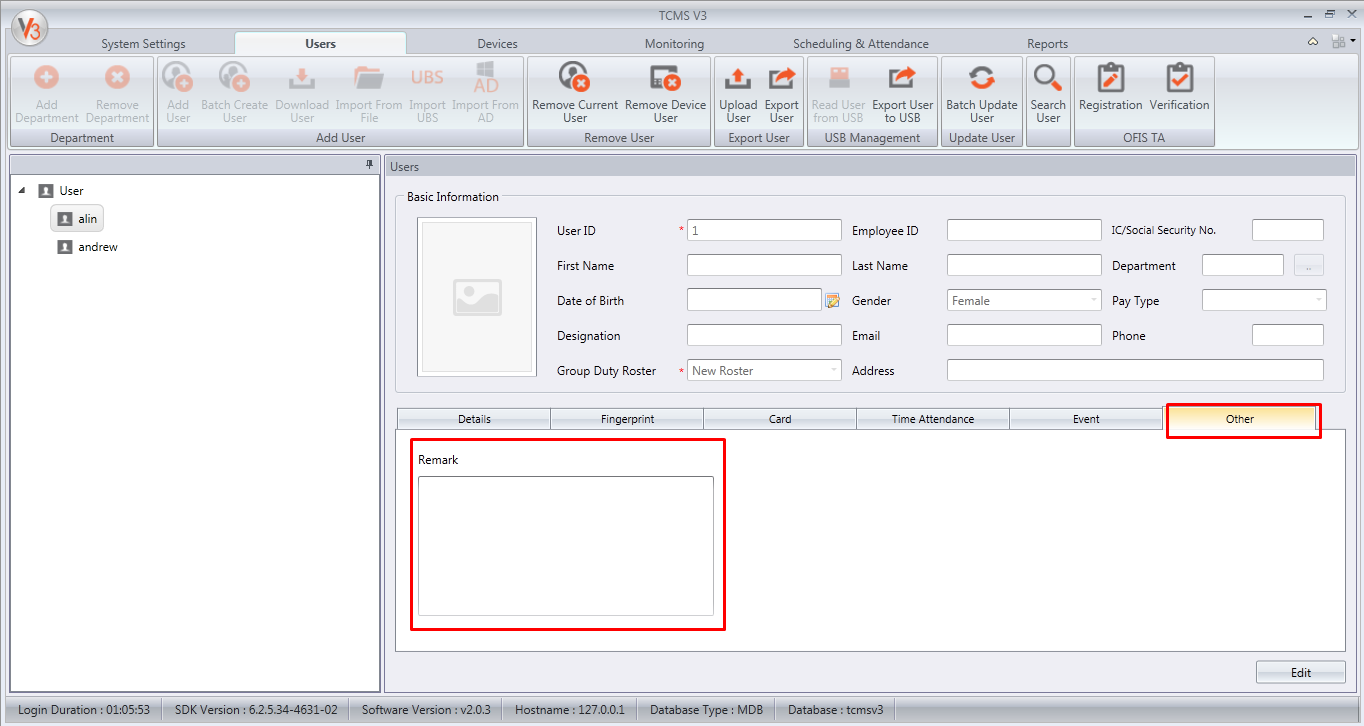Collapse the User tree node
The height and width of the screenshot is (726, 1364).
click(x=22, y=190)
